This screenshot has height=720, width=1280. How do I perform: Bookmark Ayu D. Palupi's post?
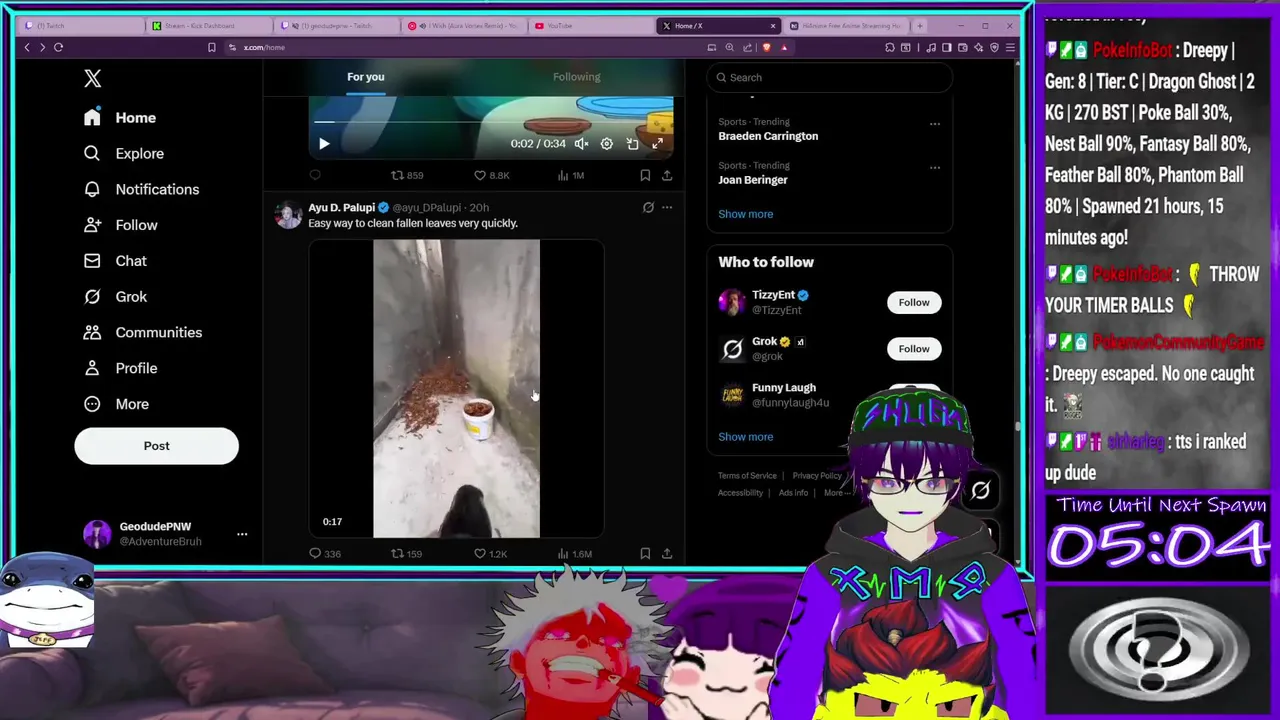click(645, 553)
